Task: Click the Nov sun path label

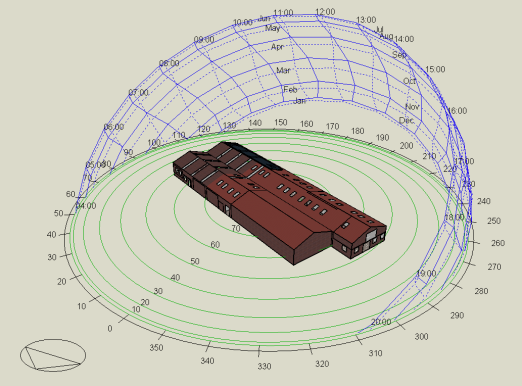Action: click(x=412, y=107)
